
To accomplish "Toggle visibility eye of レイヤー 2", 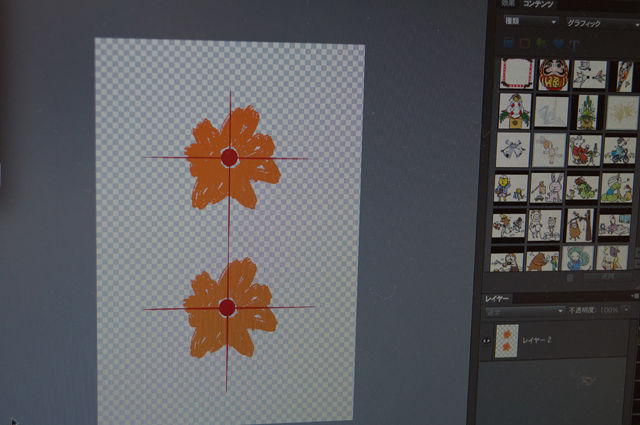I will click(x=487, y=340).
